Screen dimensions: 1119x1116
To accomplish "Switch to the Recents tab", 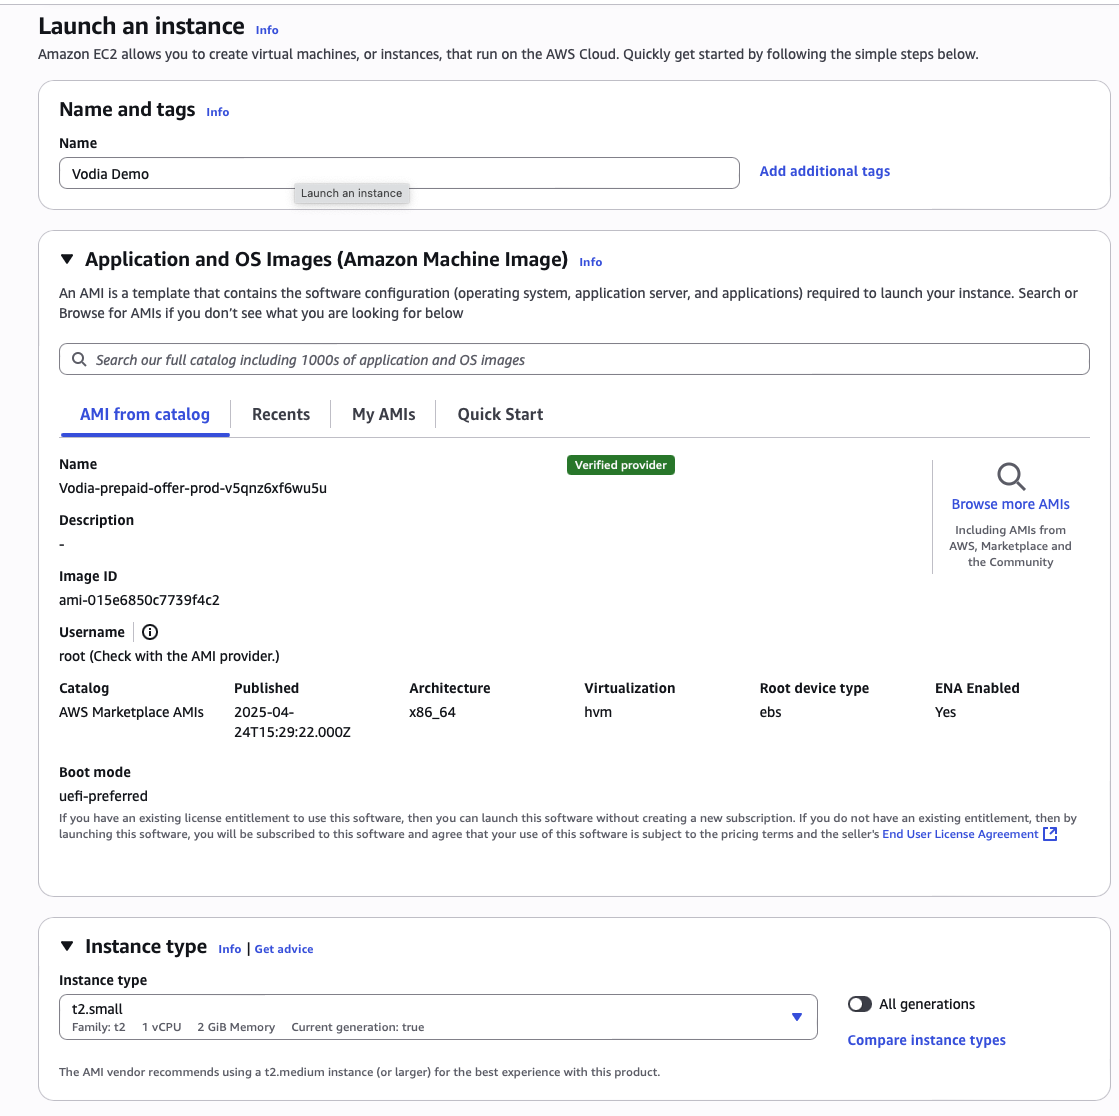I will pyautogui.click(x=280, y=415).
